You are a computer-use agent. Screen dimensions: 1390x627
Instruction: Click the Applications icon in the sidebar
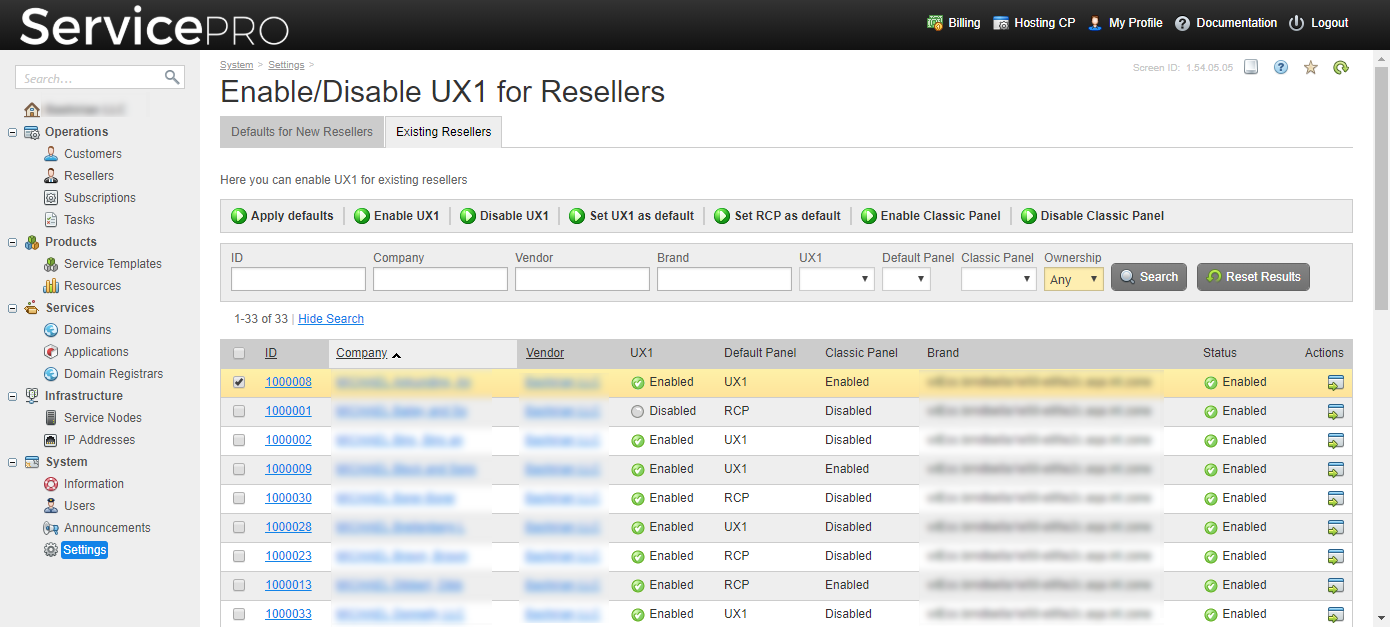click(51, 352)
